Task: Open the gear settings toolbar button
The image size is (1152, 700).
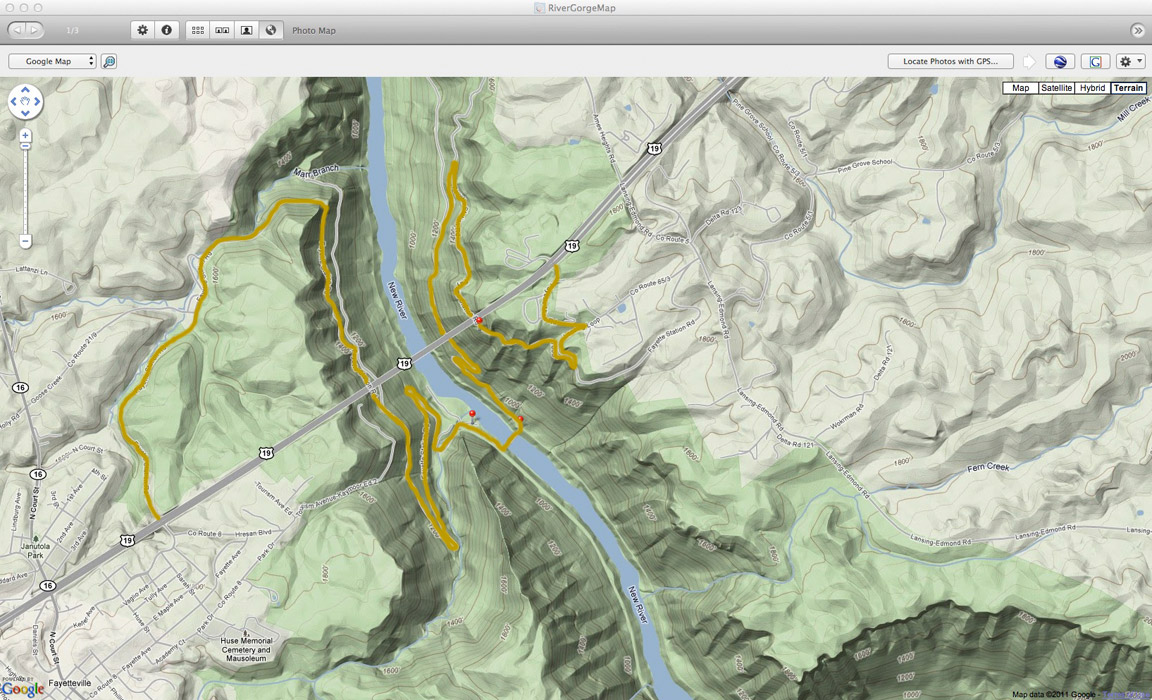Action: pyautogui.click(x=142, y=30)
